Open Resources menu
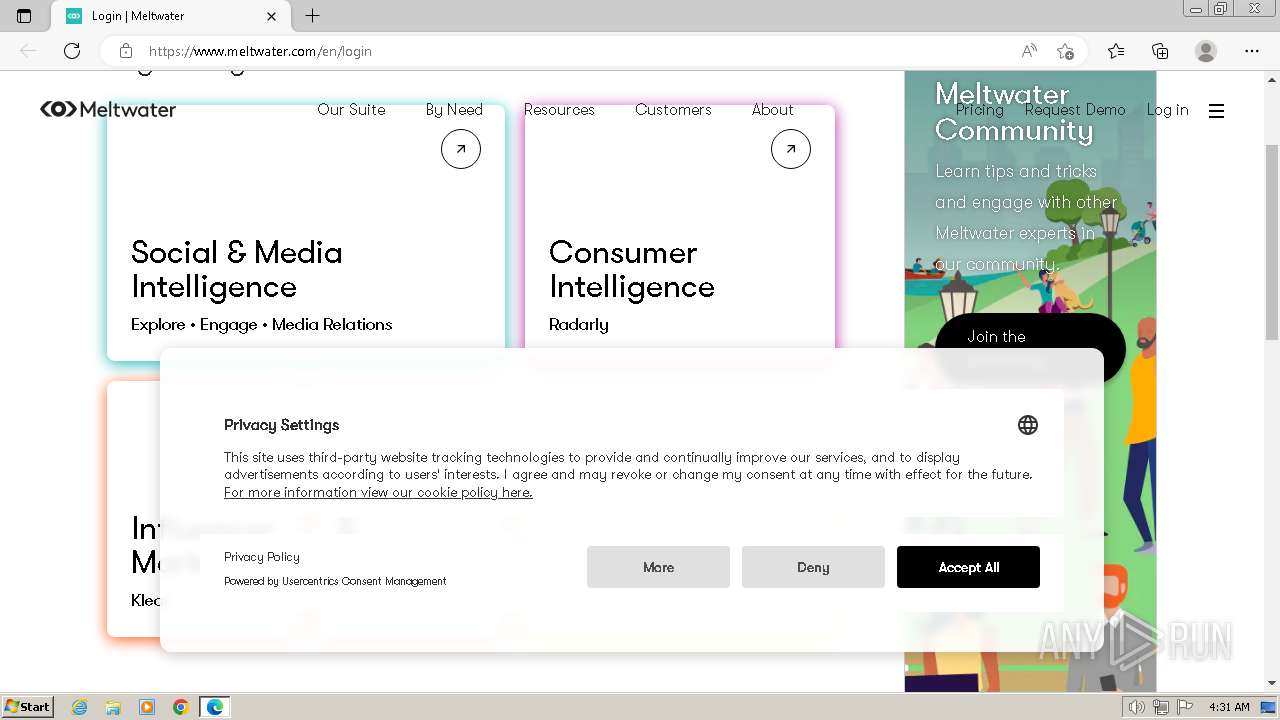 tap(559, 110)
